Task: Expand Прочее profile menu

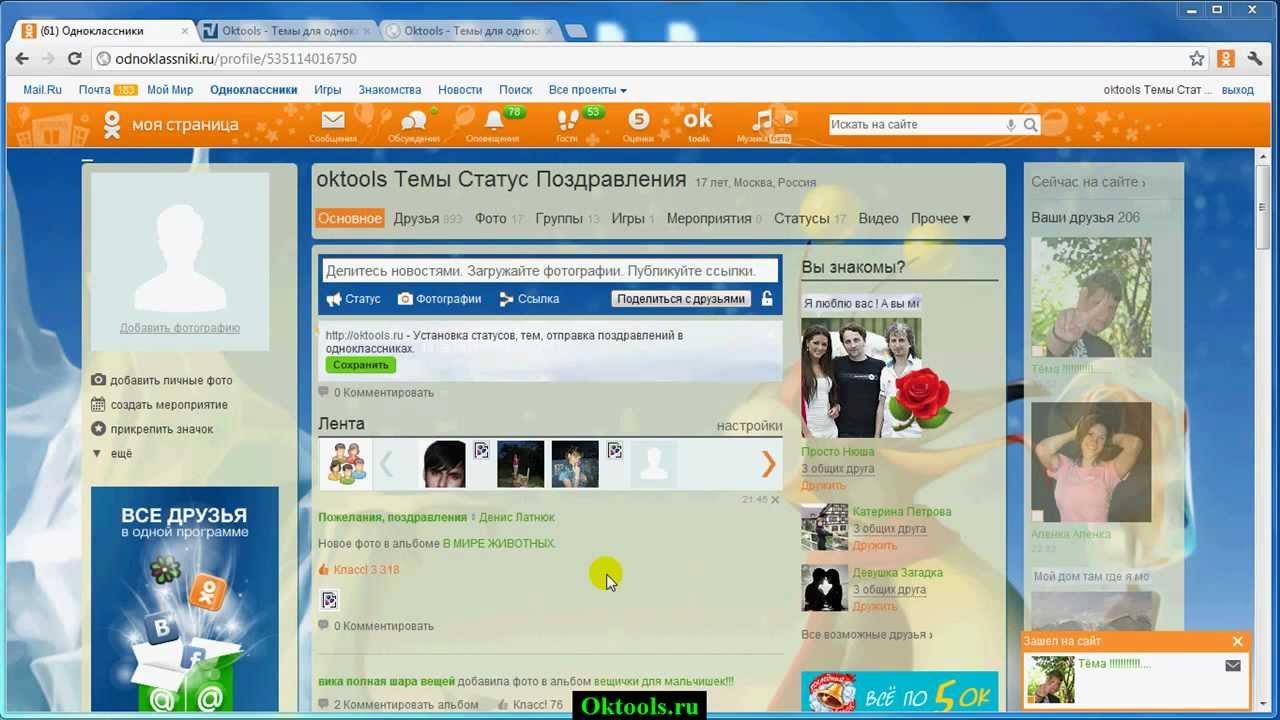Action: point(940,218)
